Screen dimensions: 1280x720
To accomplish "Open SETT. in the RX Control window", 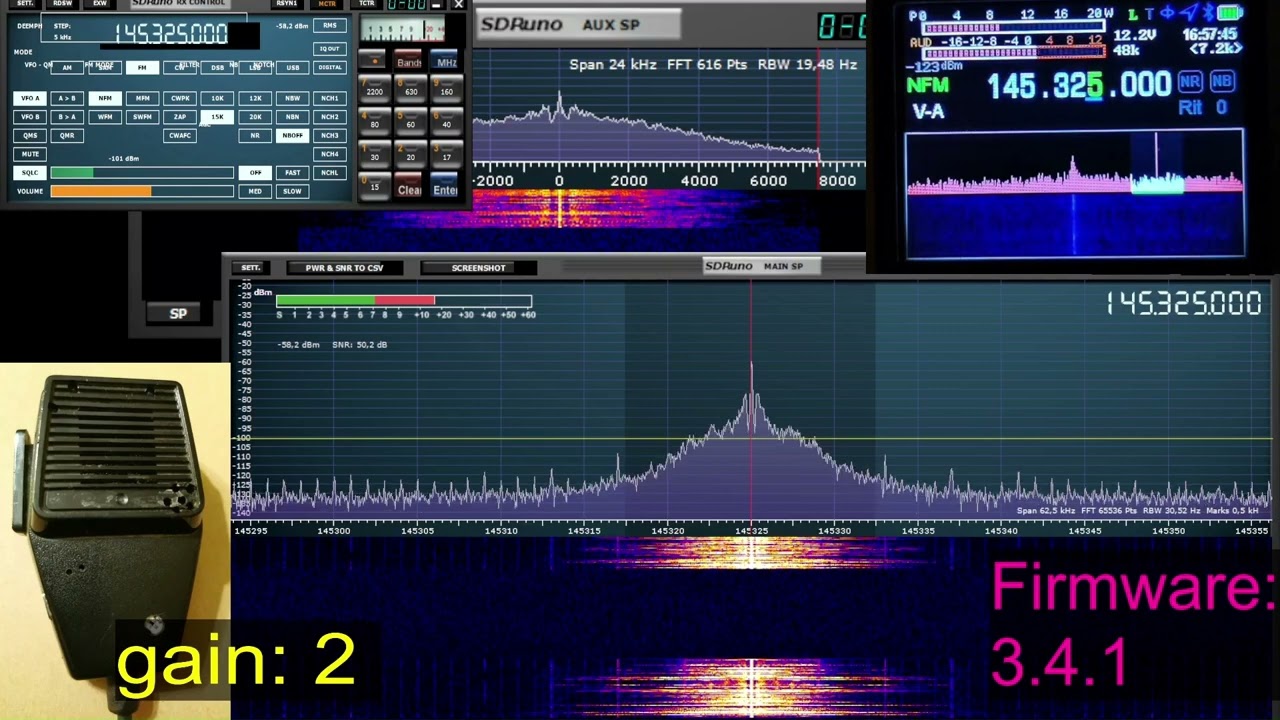I will pos(25,3).
